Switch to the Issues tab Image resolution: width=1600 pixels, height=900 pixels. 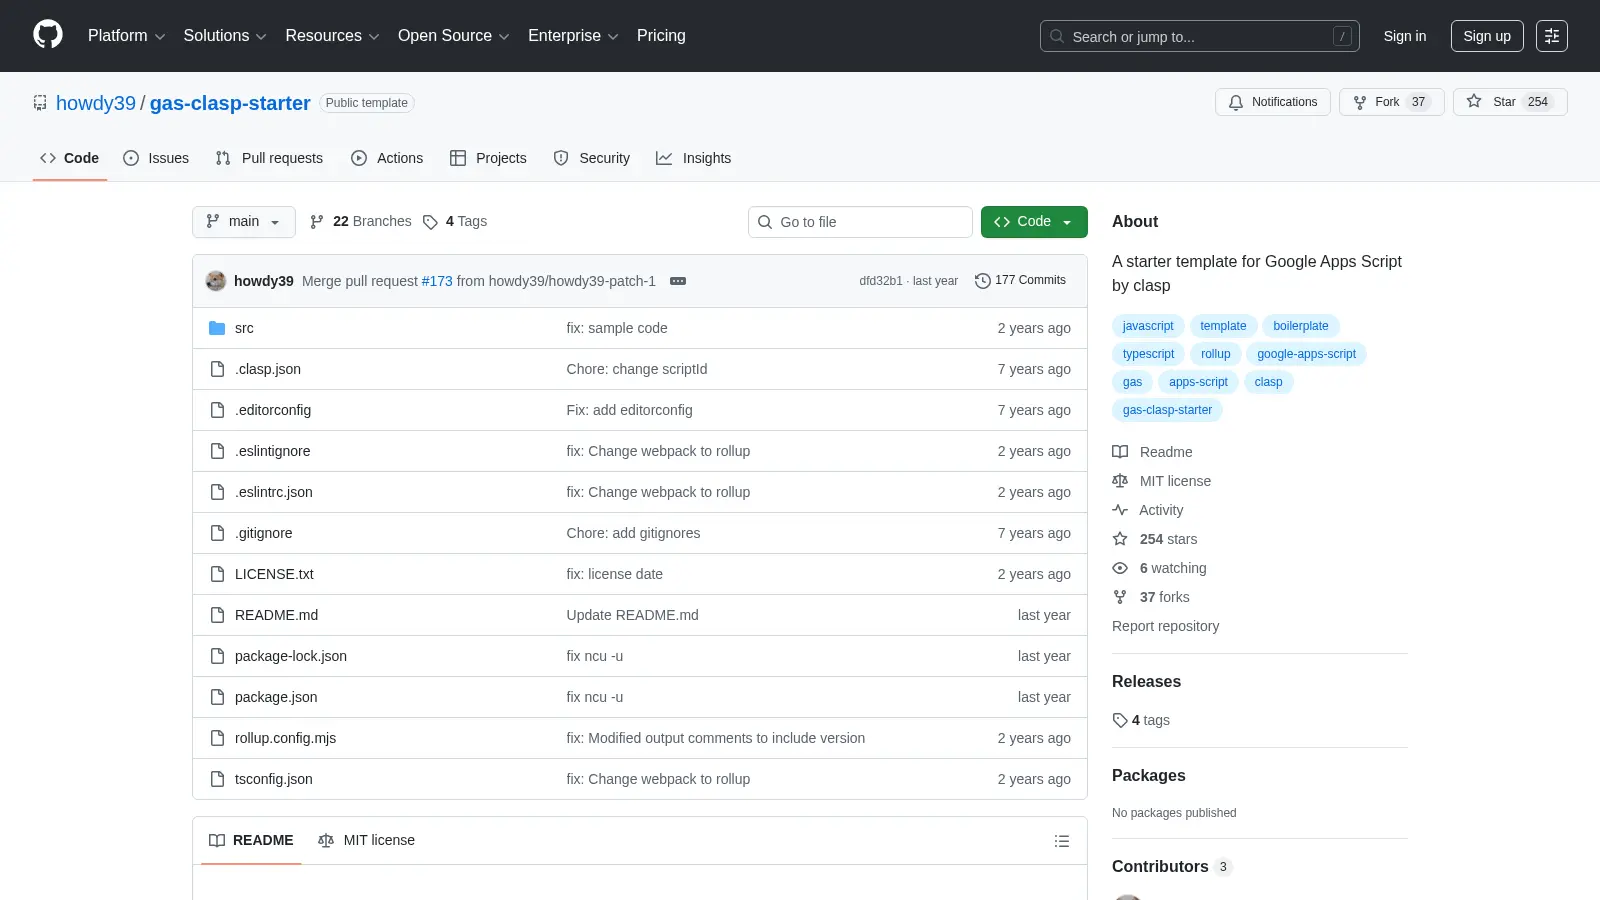pos(156,158)
